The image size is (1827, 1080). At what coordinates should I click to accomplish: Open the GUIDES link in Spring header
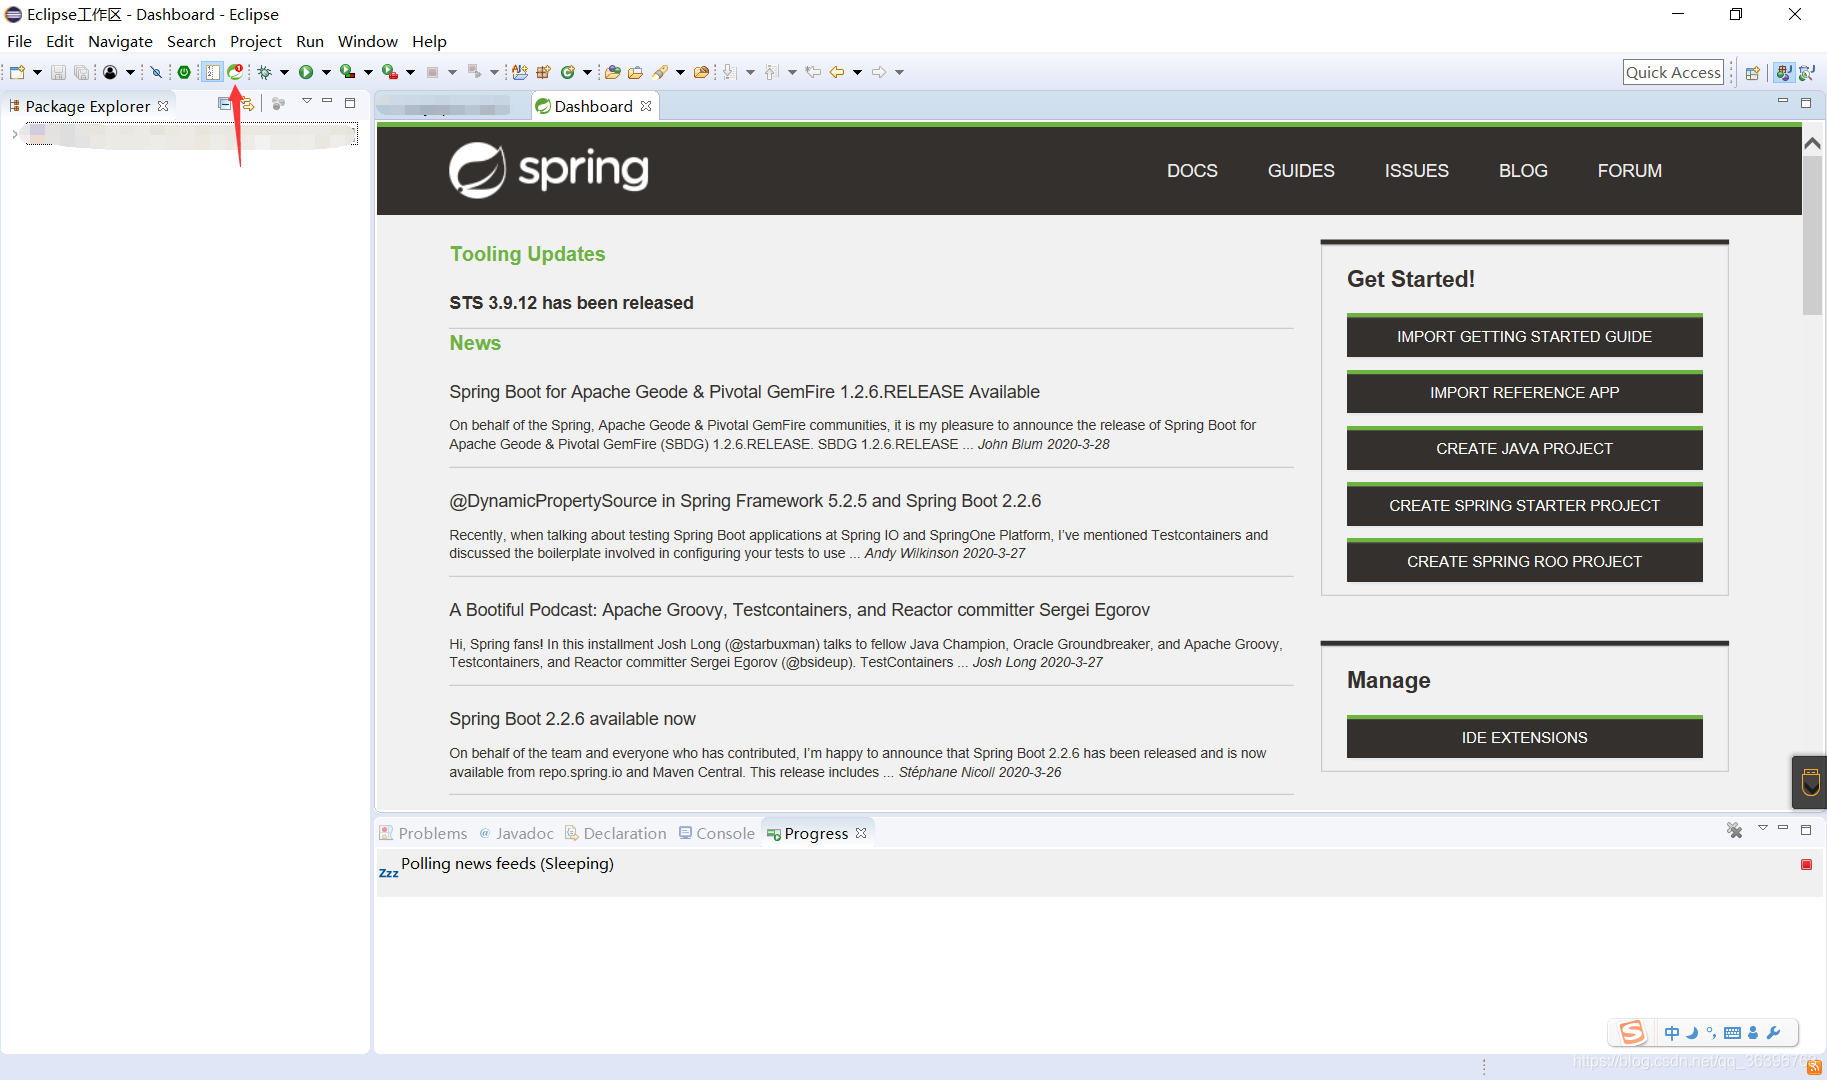tap(1301, 171)
